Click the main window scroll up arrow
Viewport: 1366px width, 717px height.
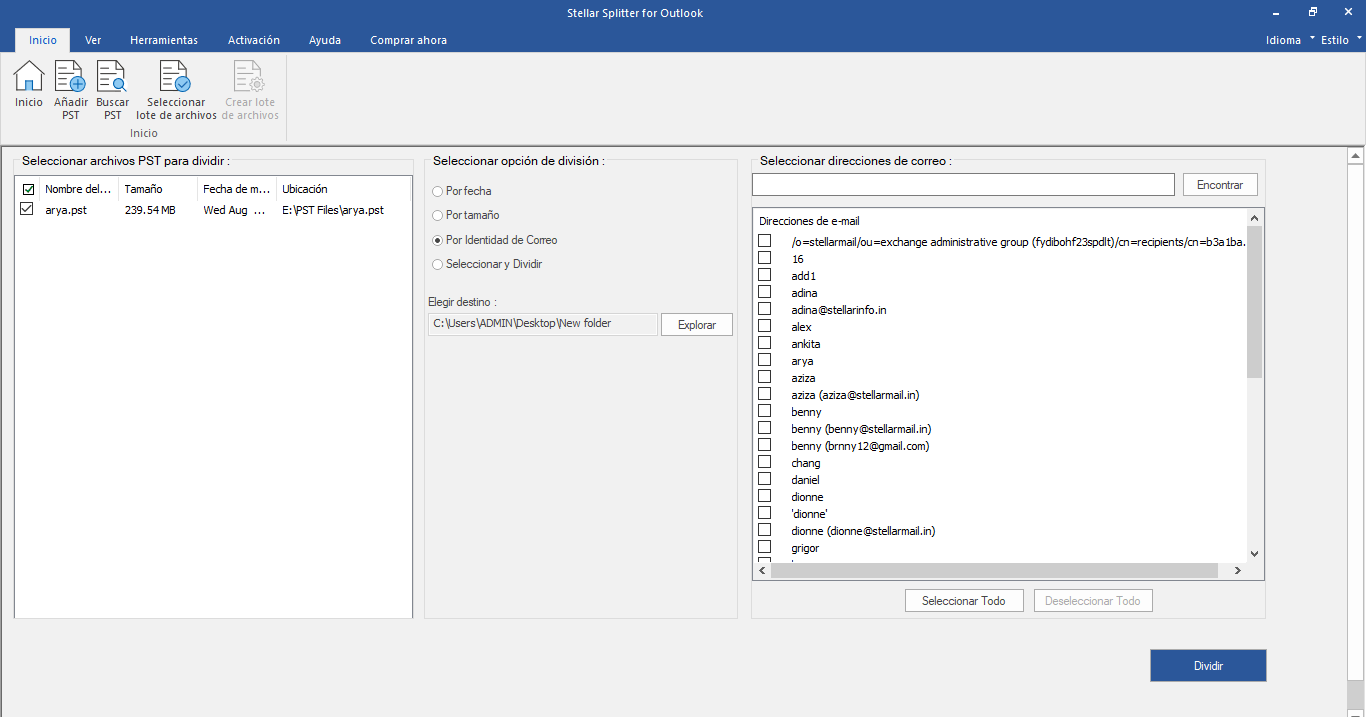pos(1356,155)
